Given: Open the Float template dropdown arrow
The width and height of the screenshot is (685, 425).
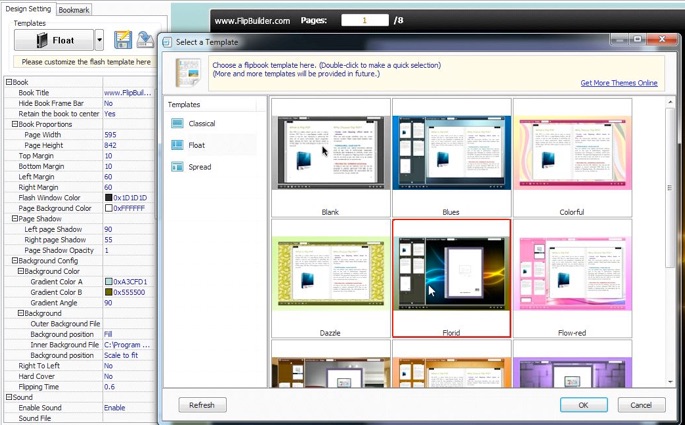Looking at the screenshot, I should click(99, 41).
